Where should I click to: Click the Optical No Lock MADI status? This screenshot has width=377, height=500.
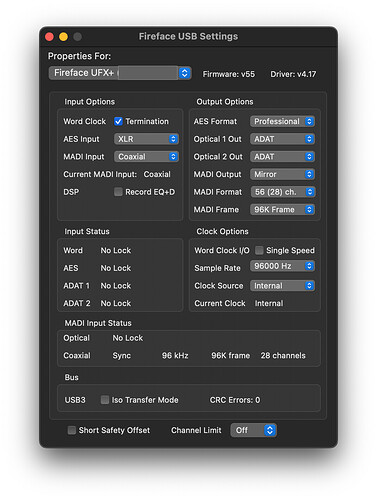[x=128, y=338]
